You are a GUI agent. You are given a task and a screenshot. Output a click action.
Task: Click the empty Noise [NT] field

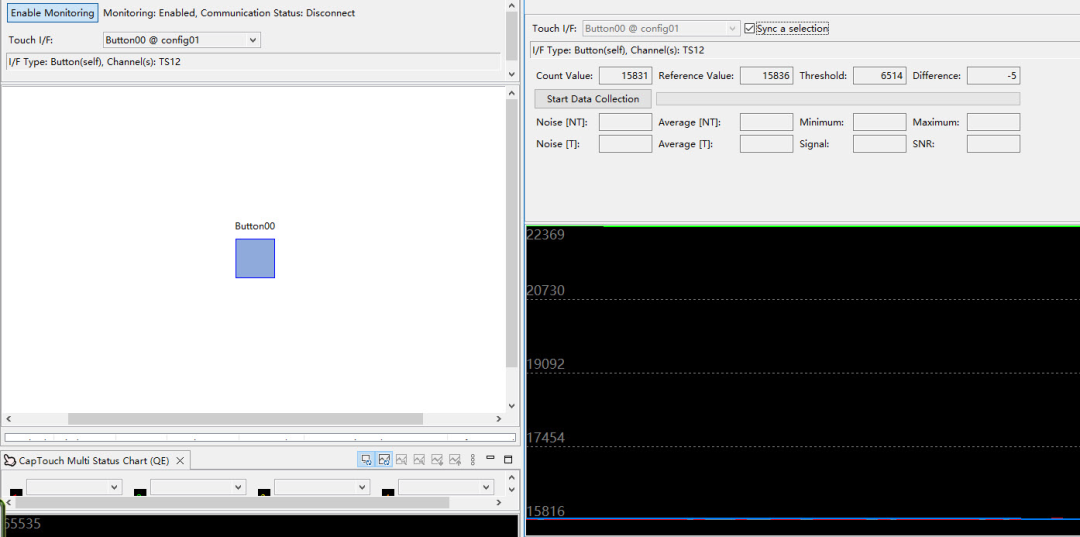click(x=625, y=123)
